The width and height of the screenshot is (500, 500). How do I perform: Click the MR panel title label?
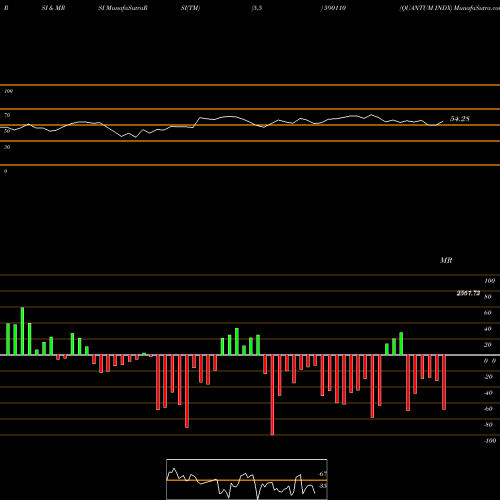coord(446,260)
